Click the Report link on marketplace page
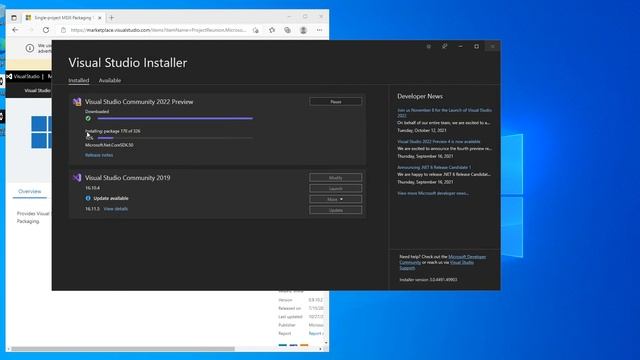 [316, 333]
